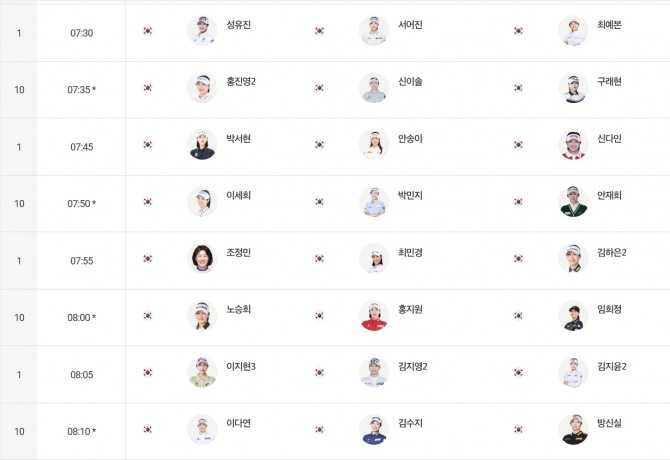
Task: Click the Korean flag beside 이지현3
Action: [x=148, y=373]
